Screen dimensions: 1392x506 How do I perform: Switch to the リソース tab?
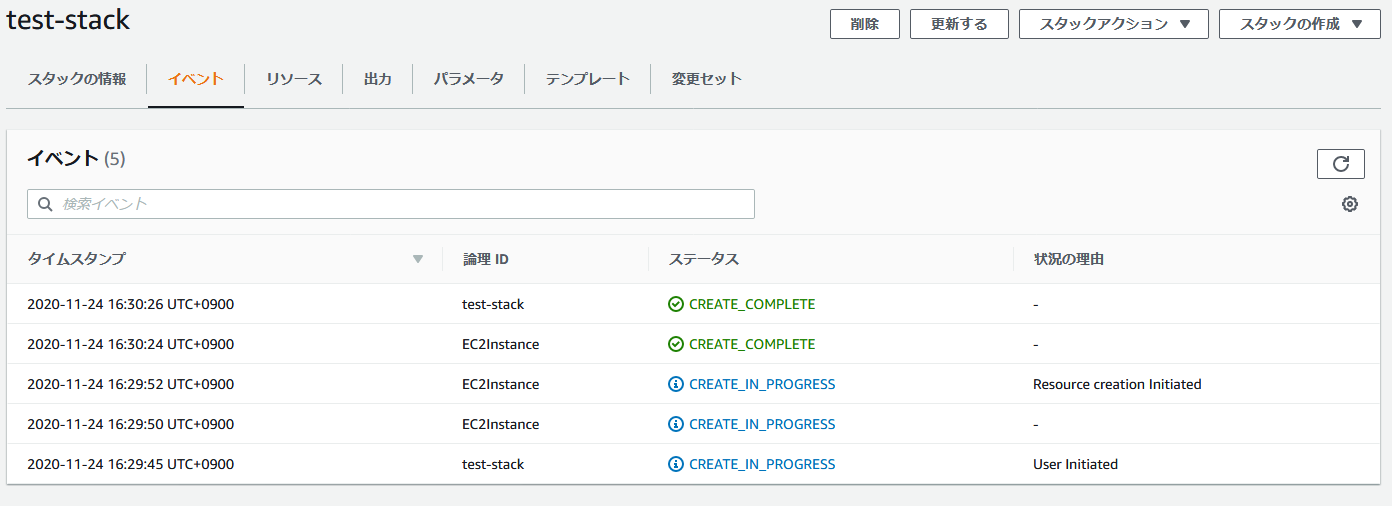[294, 79]
